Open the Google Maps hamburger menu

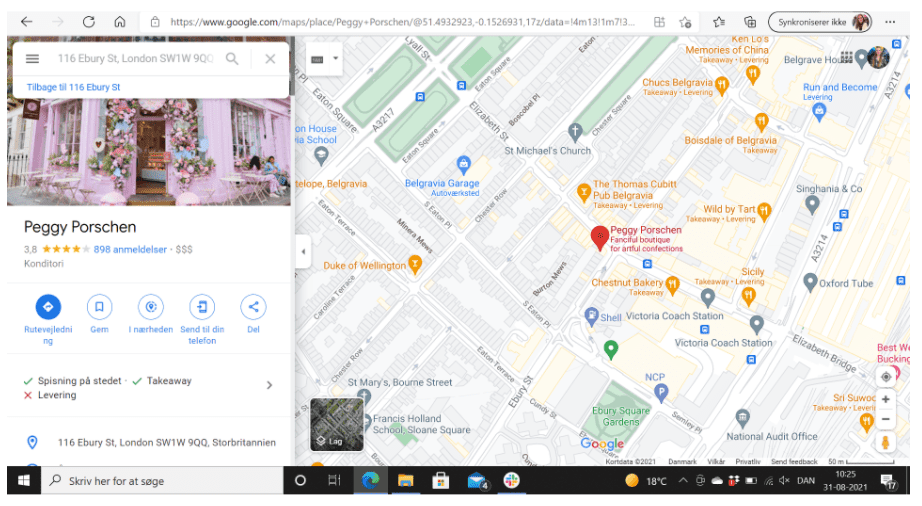coord(32,59)
